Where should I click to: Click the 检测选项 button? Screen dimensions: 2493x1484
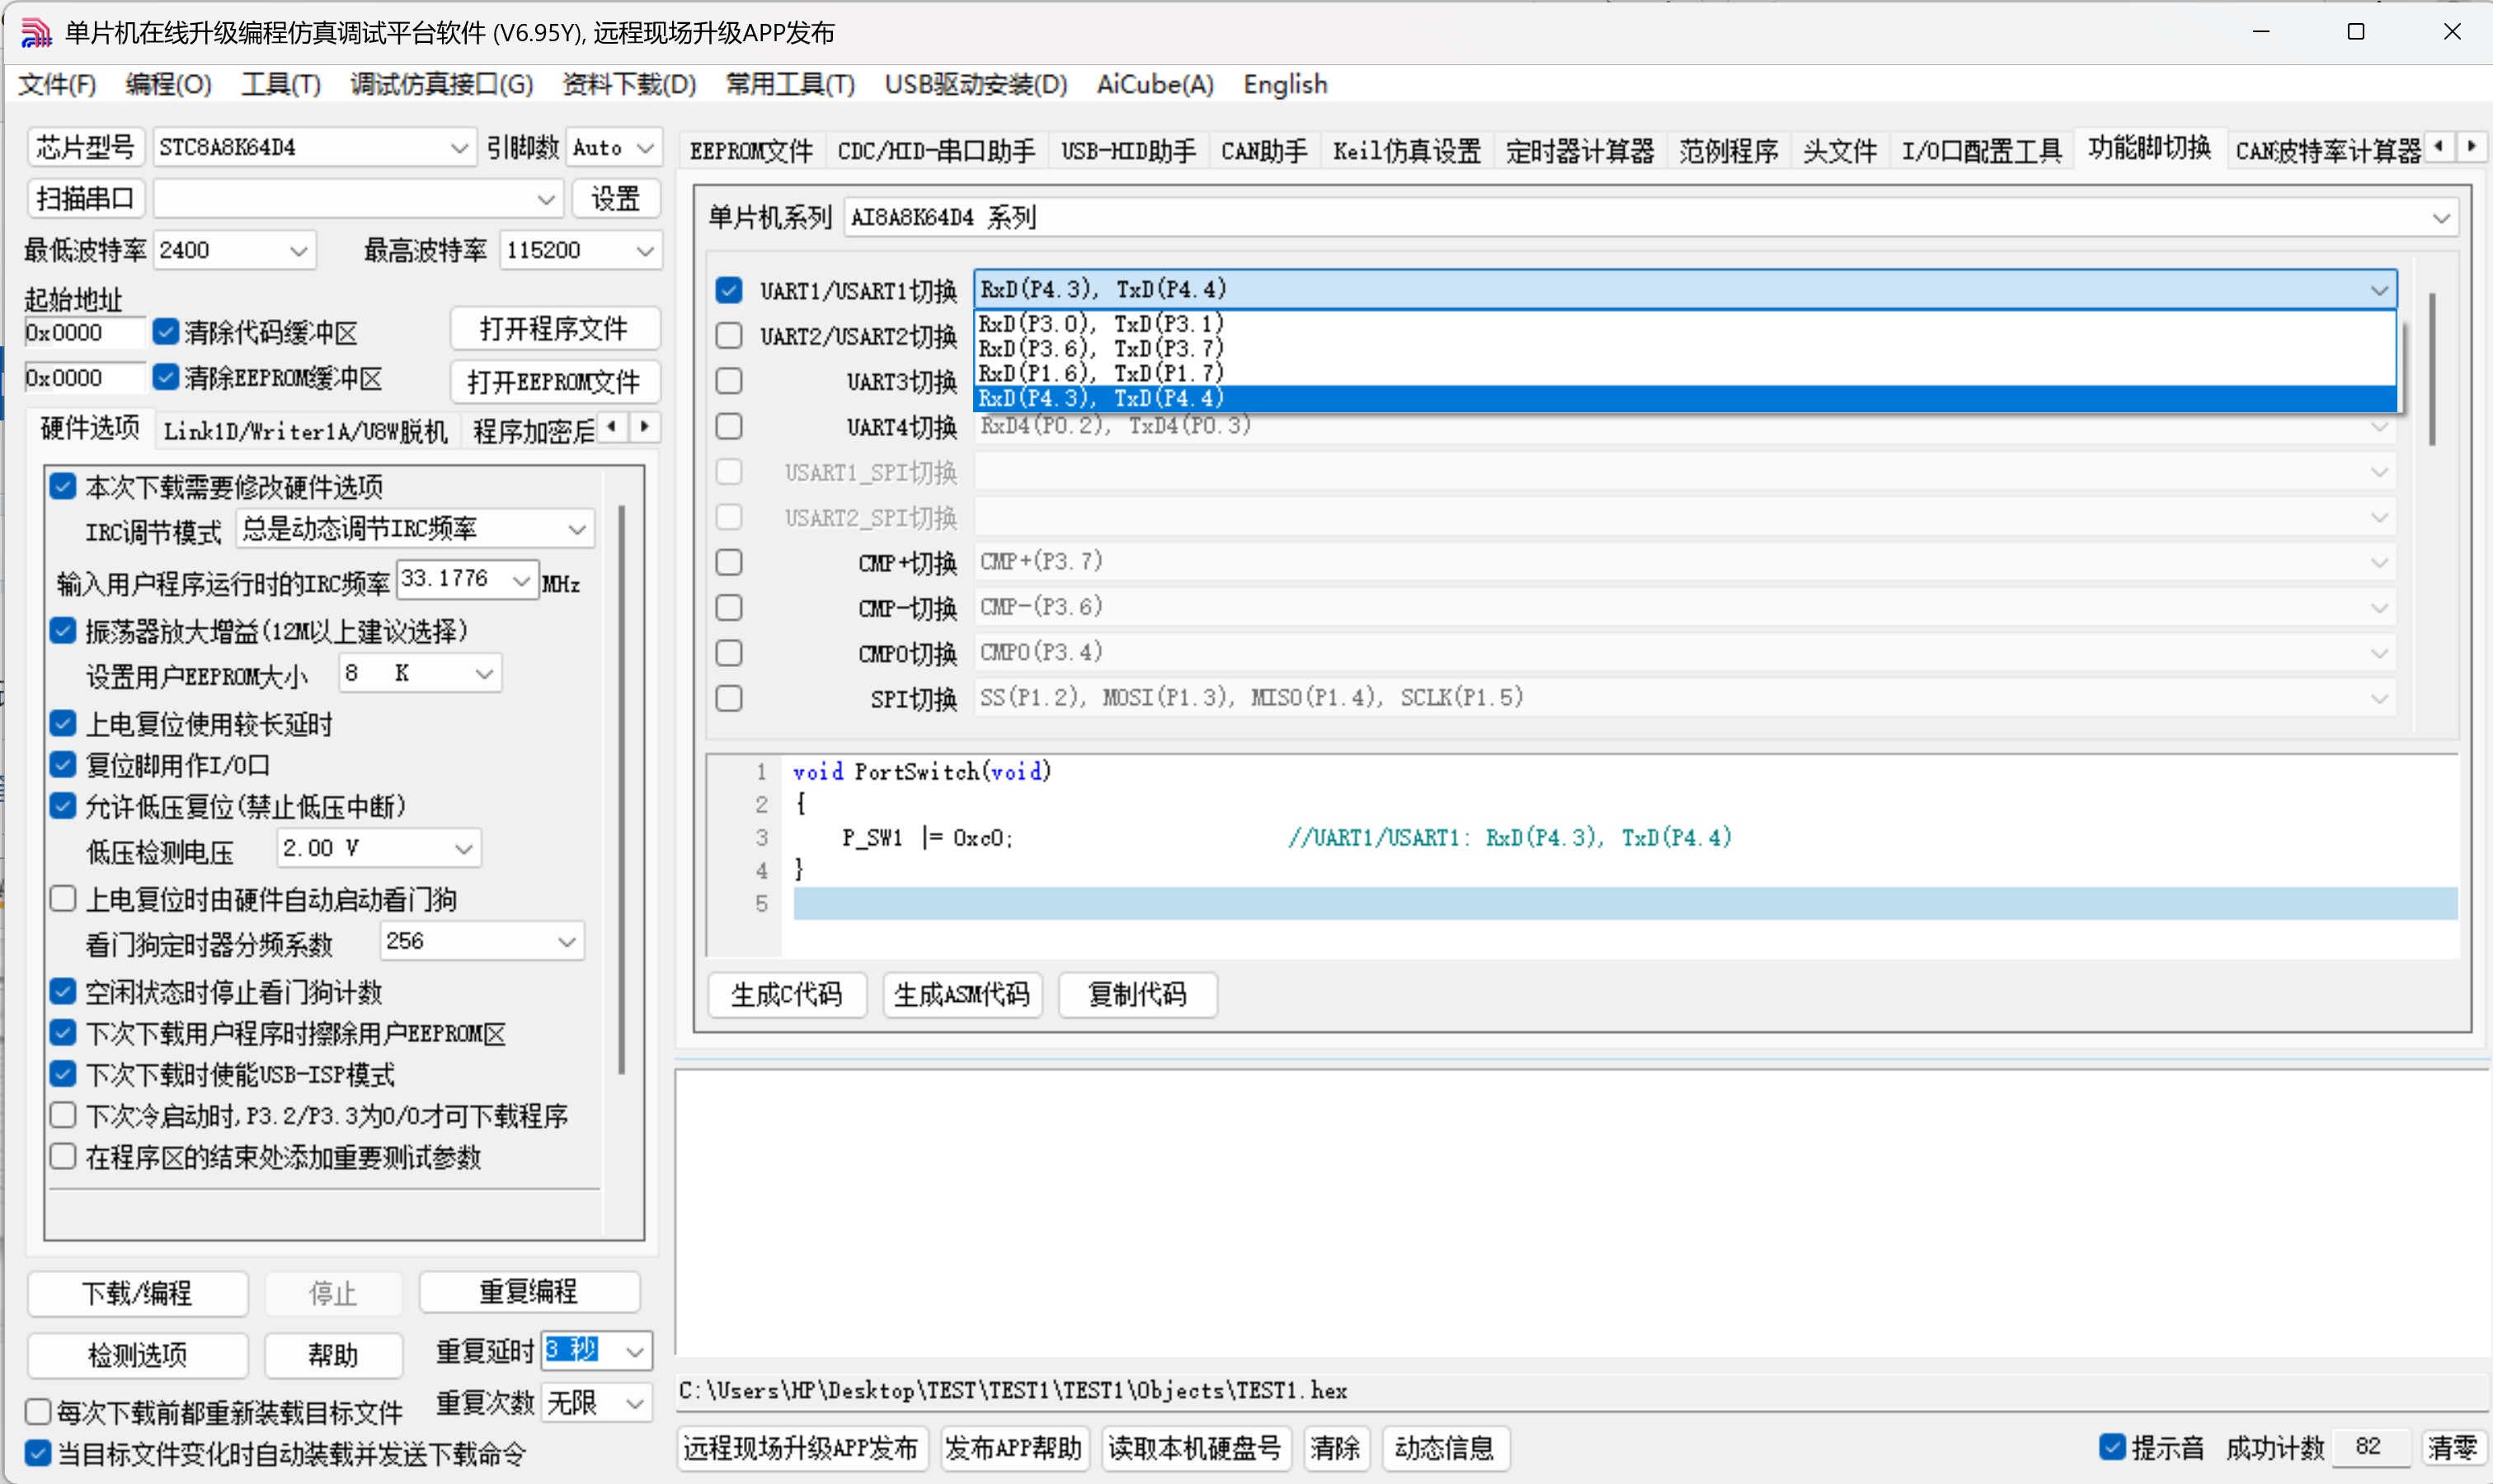[x=137, y=1355]
